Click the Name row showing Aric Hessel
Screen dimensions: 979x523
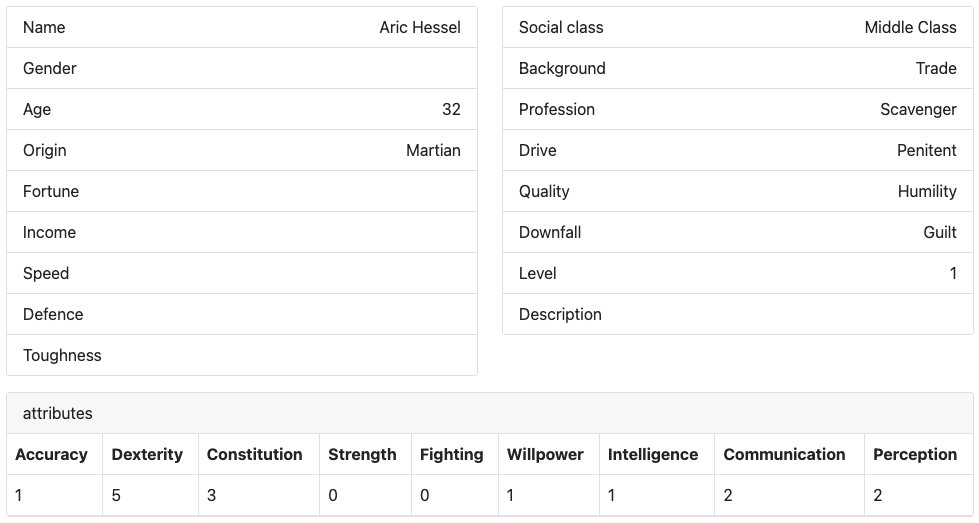point(241,27)
